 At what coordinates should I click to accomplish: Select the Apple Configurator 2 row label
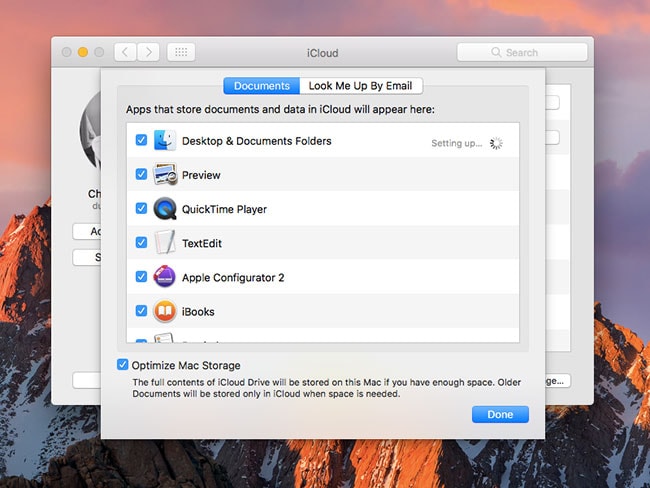233,277
